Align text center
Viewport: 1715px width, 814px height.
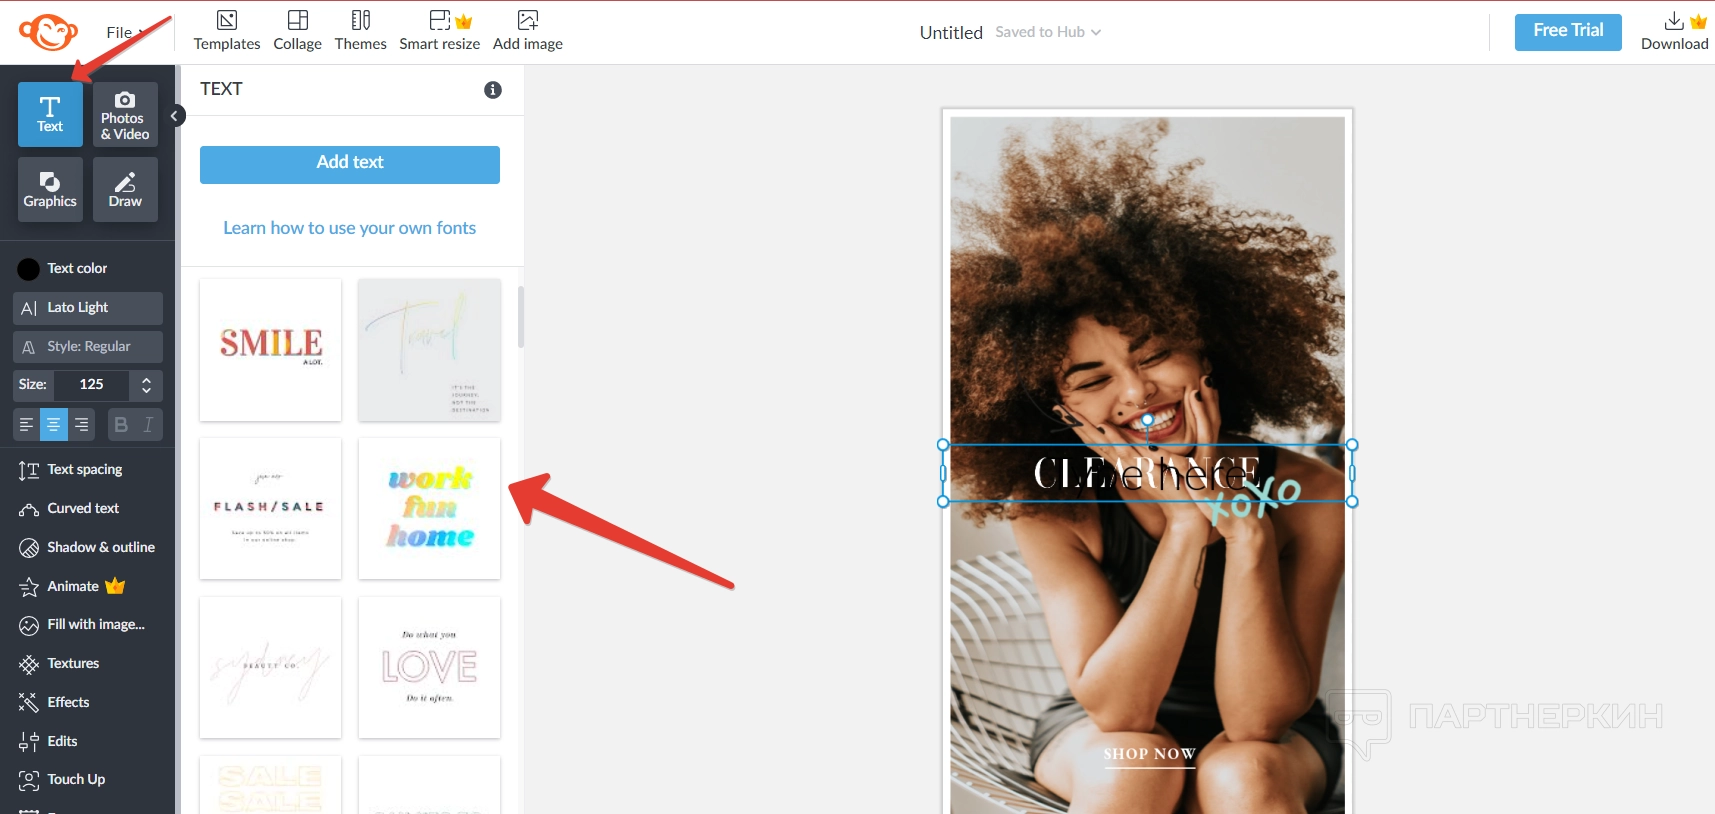pos(54,425)
